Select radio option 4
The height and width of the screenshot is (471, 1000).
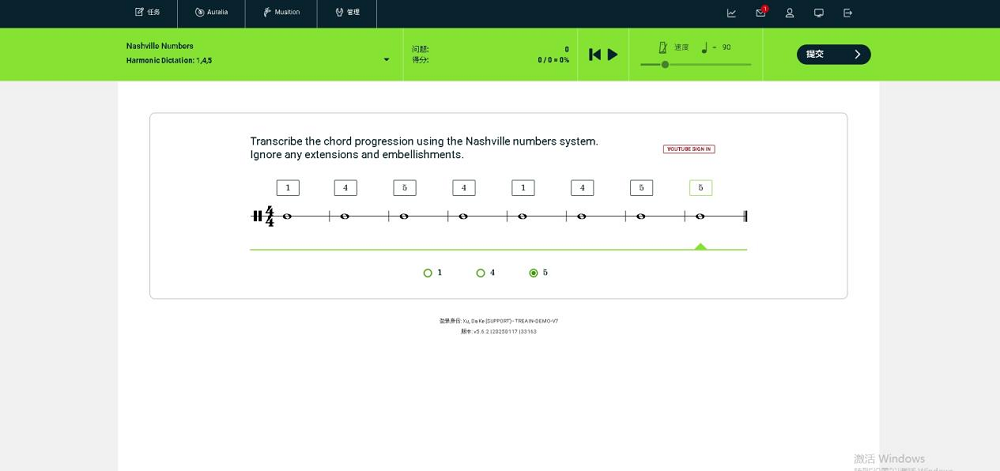[481, 273]
